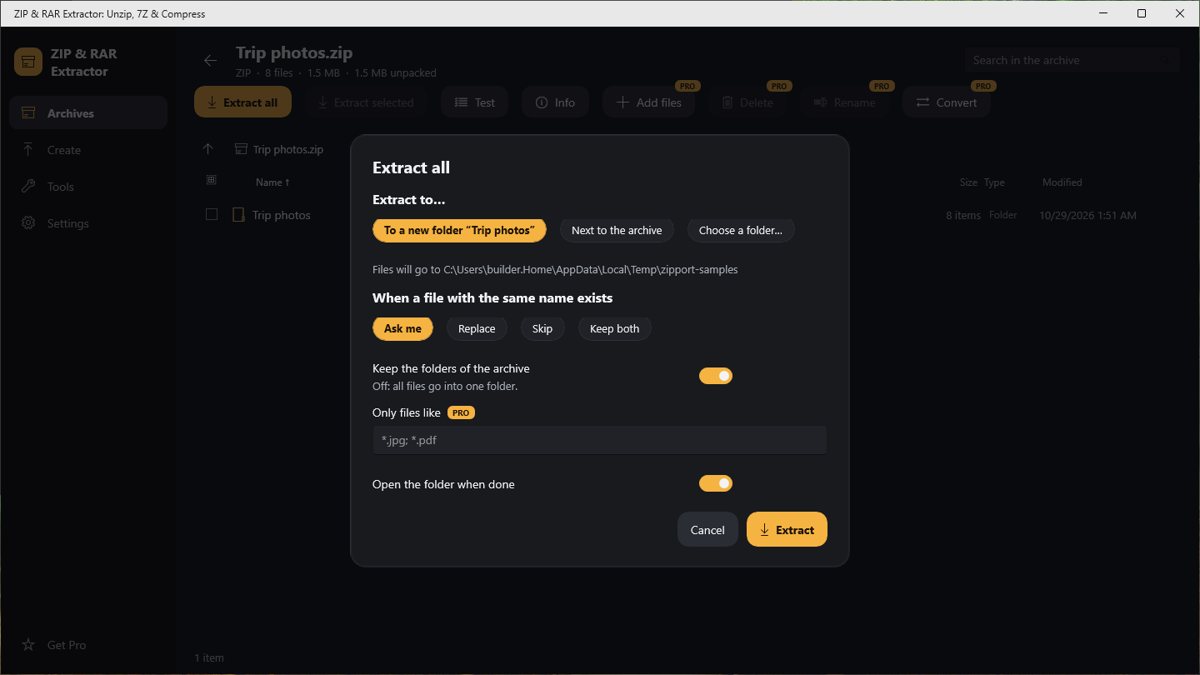
Task: Sort by the Type column header
Action: click(x=994, y=182)
